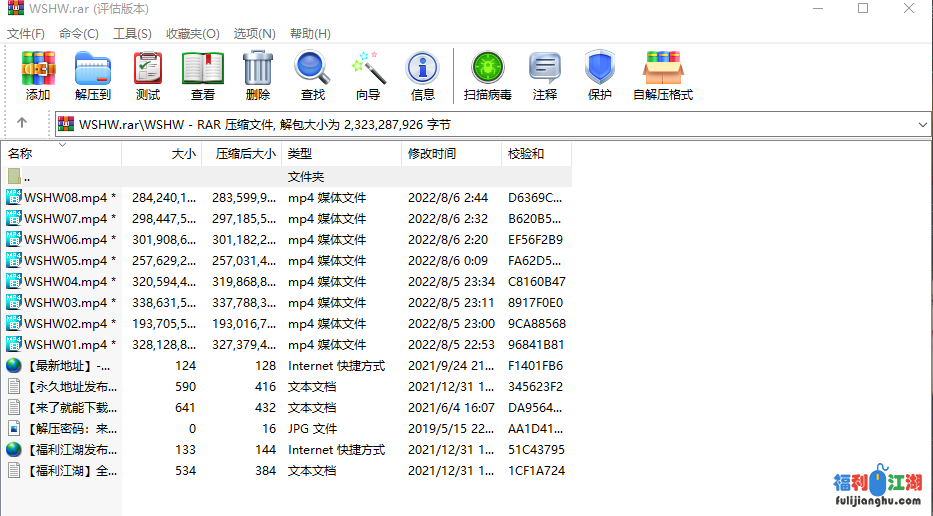Start Virus Scan (扫描病毒) tool
This screenshot has height=516, width=933.
point(487,75)
